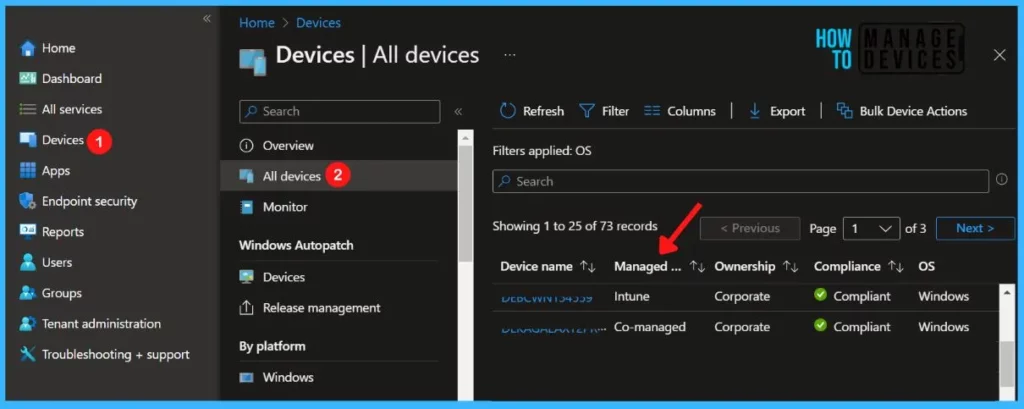
Task: Click the Home breadcrumb link
Action: 257,23
